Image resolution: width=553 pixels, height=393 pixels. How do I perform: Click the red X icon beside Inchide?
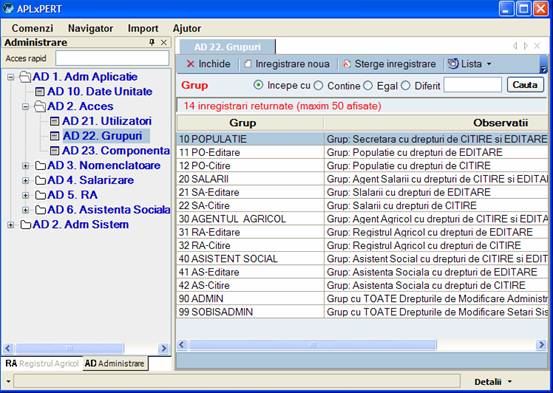tap(190, 64)
